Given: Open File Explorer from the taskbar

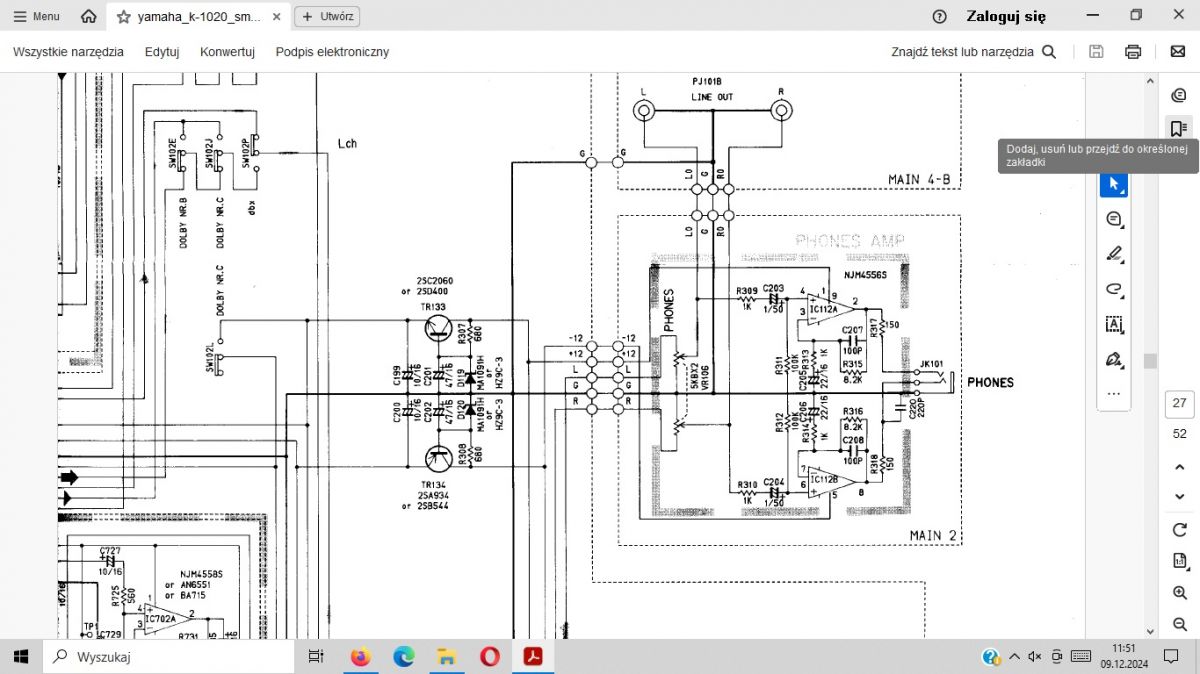Looking at the screenshot, I should coord(447,657).
